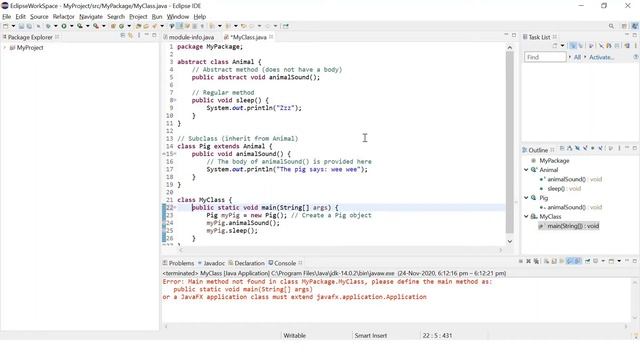
Task: Click the Save All toolbar icon
Action: 29,26
